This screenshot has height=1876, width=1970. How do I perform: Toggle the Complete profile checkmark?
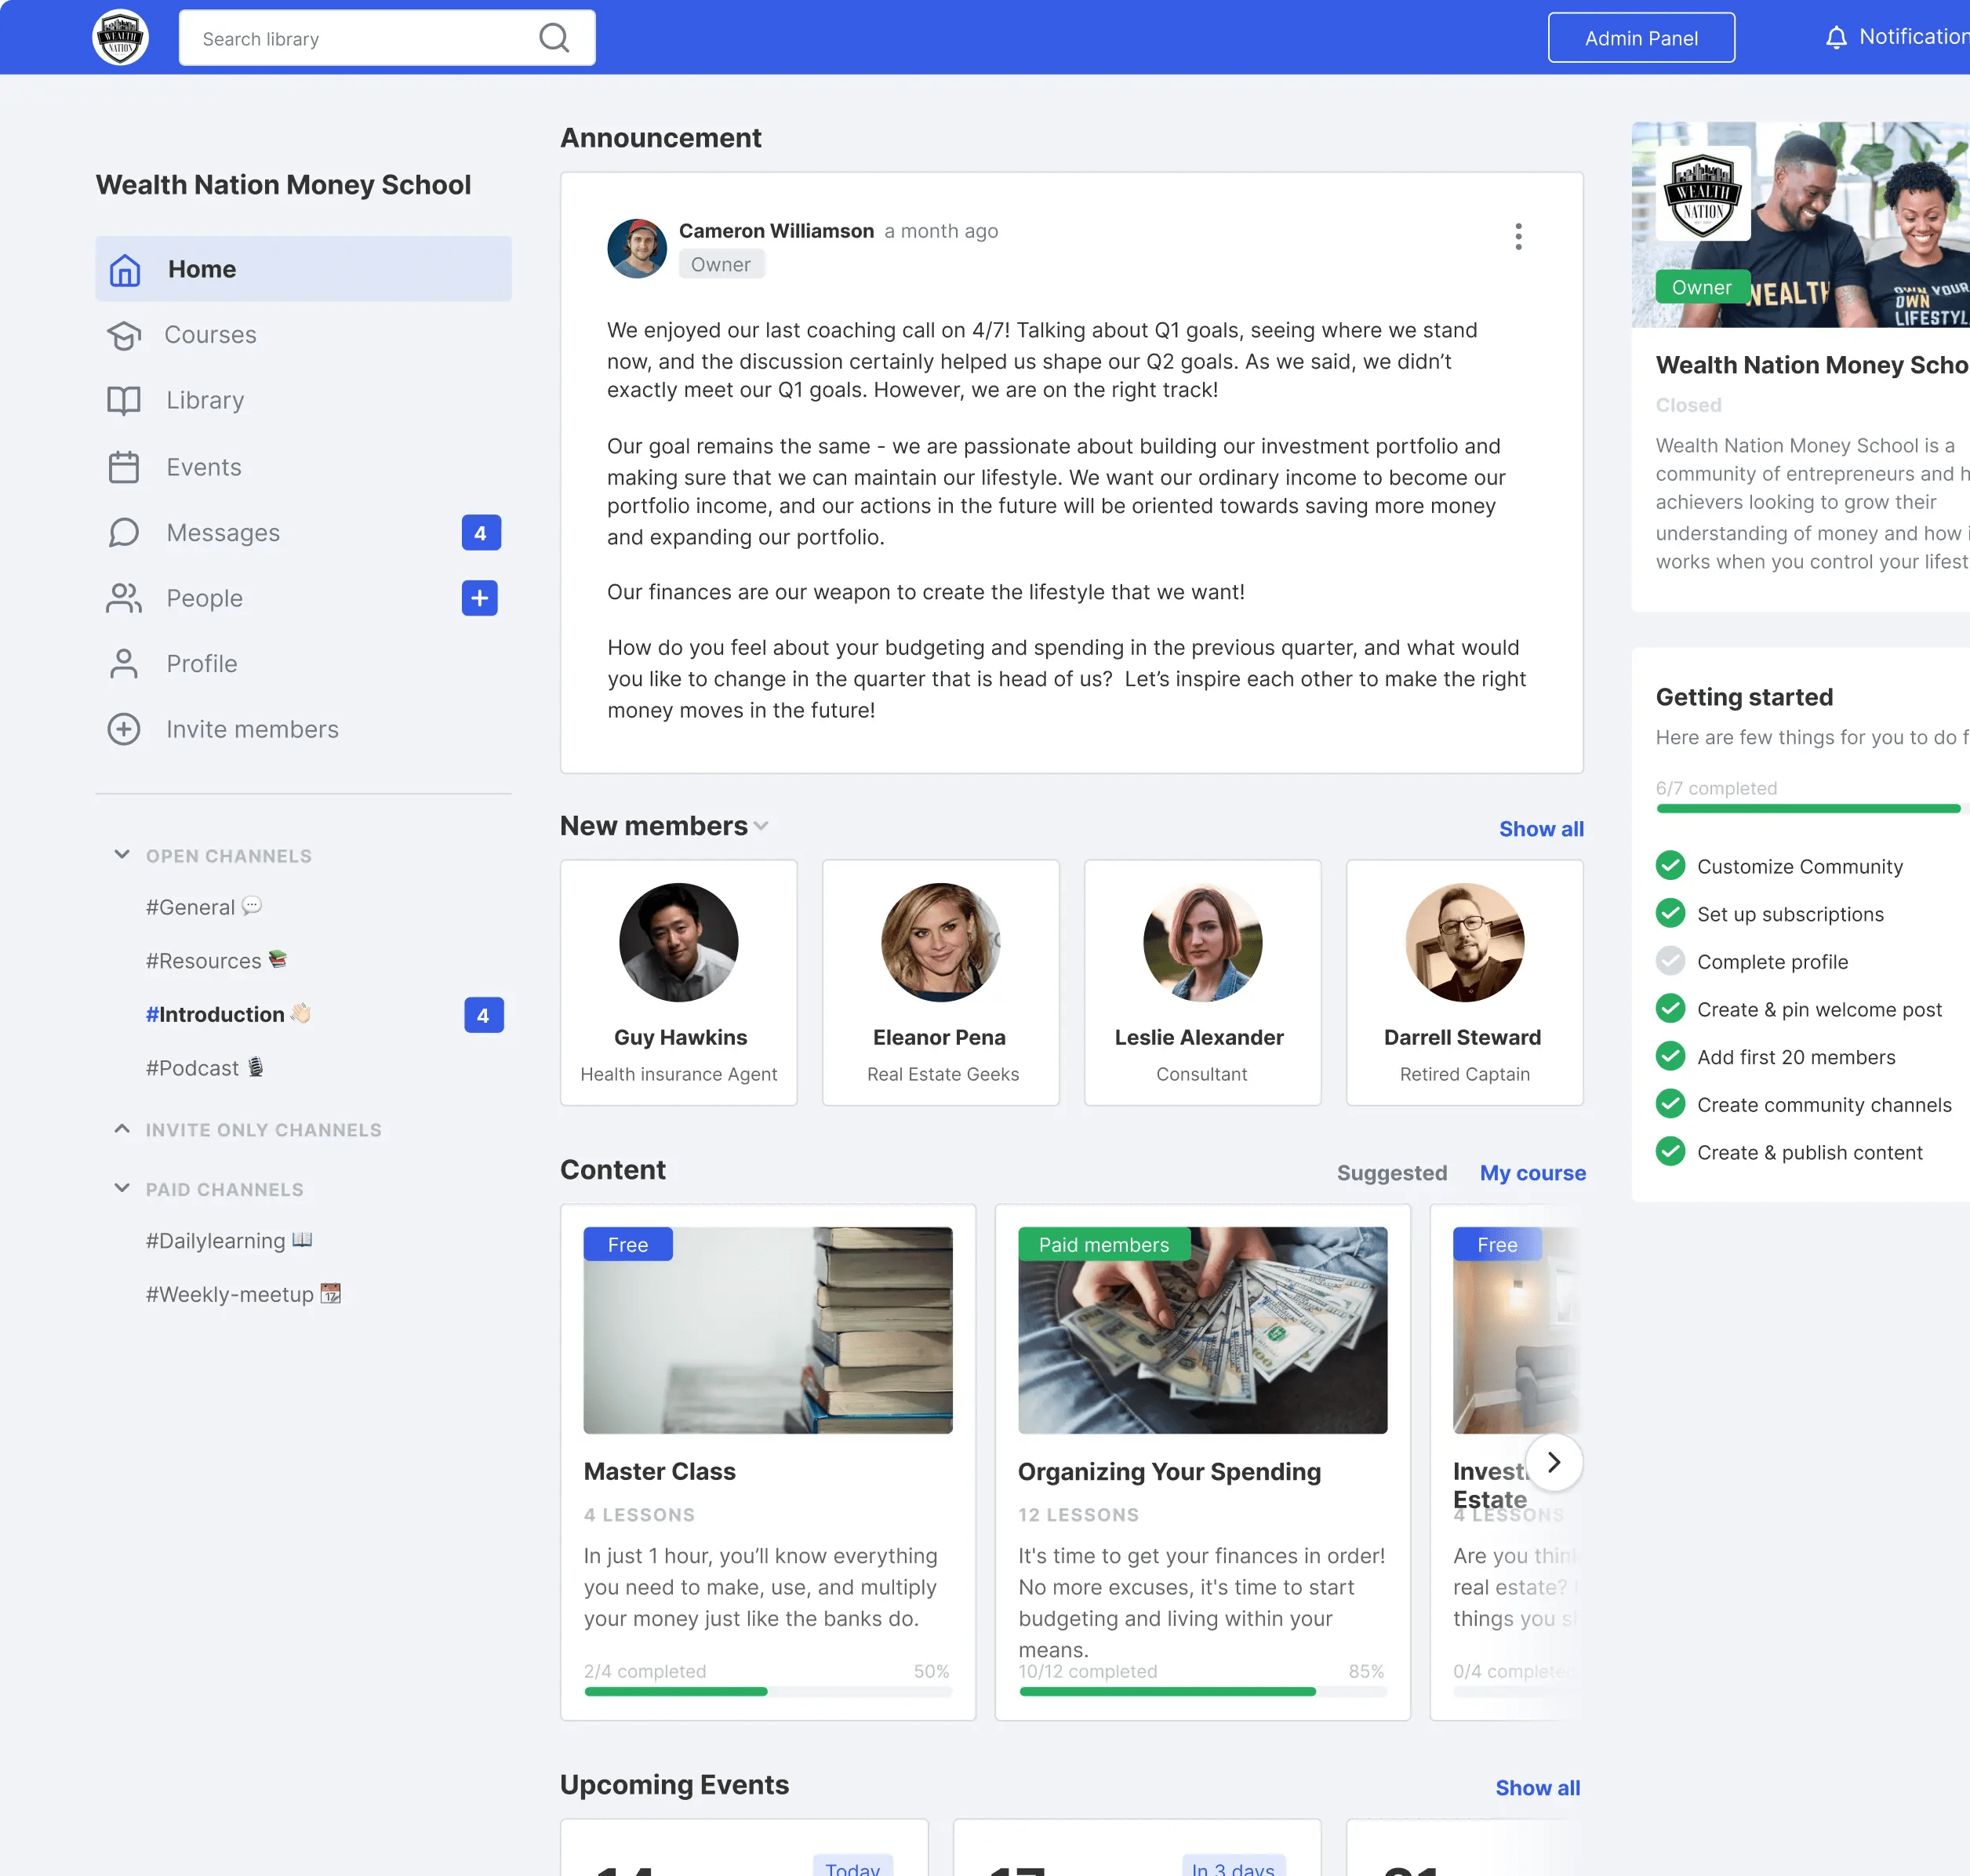point(1670,962)
